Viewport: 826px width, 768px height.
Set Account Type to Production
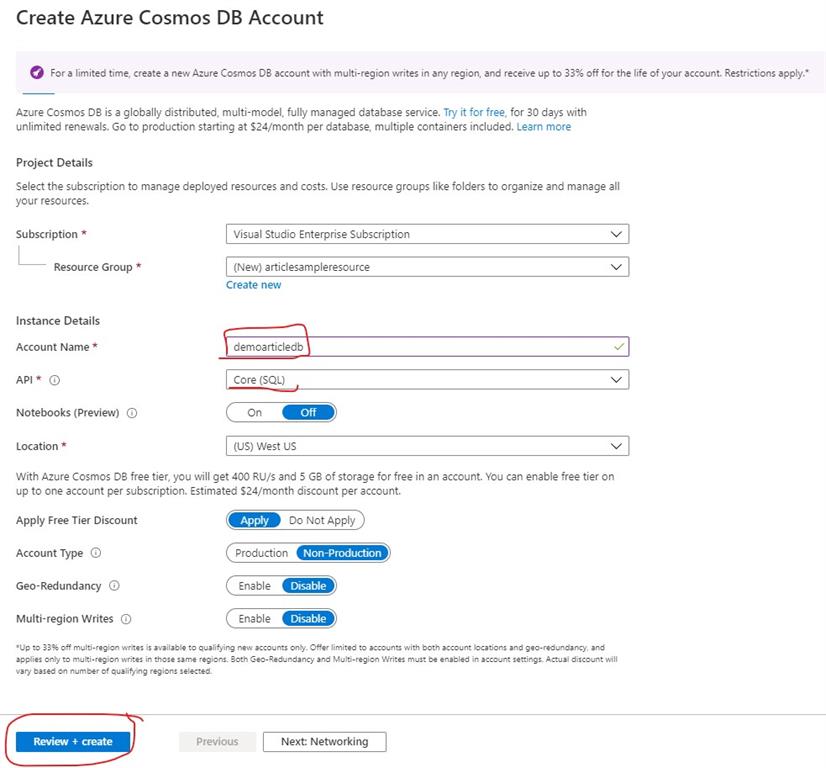click(261, 553)
